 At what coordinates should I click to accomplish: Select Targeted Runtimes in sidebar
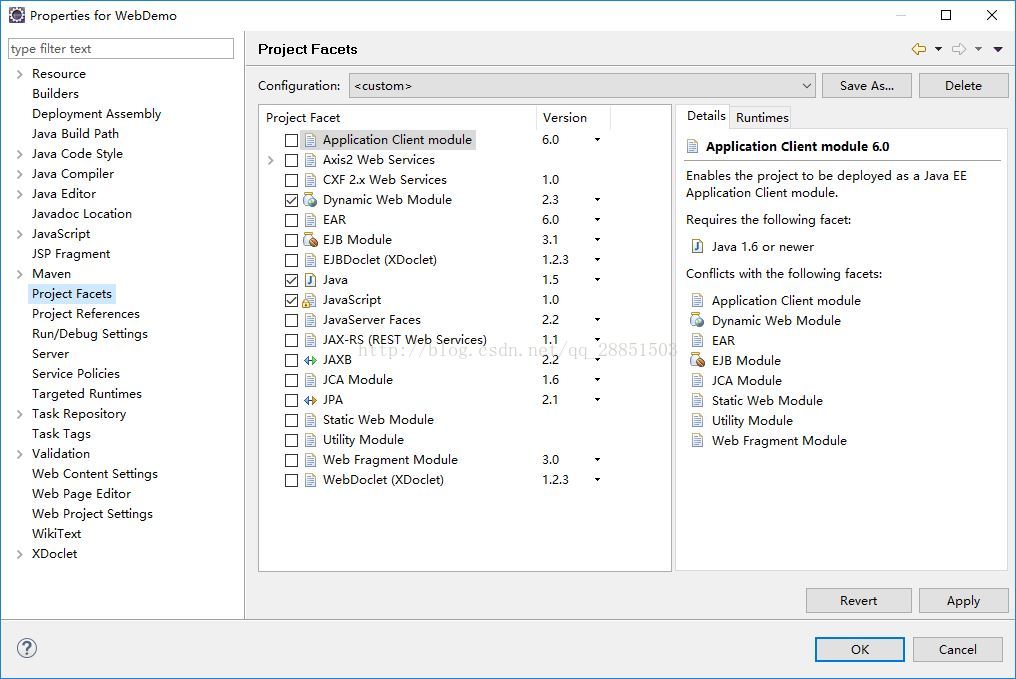pos(87,393)
